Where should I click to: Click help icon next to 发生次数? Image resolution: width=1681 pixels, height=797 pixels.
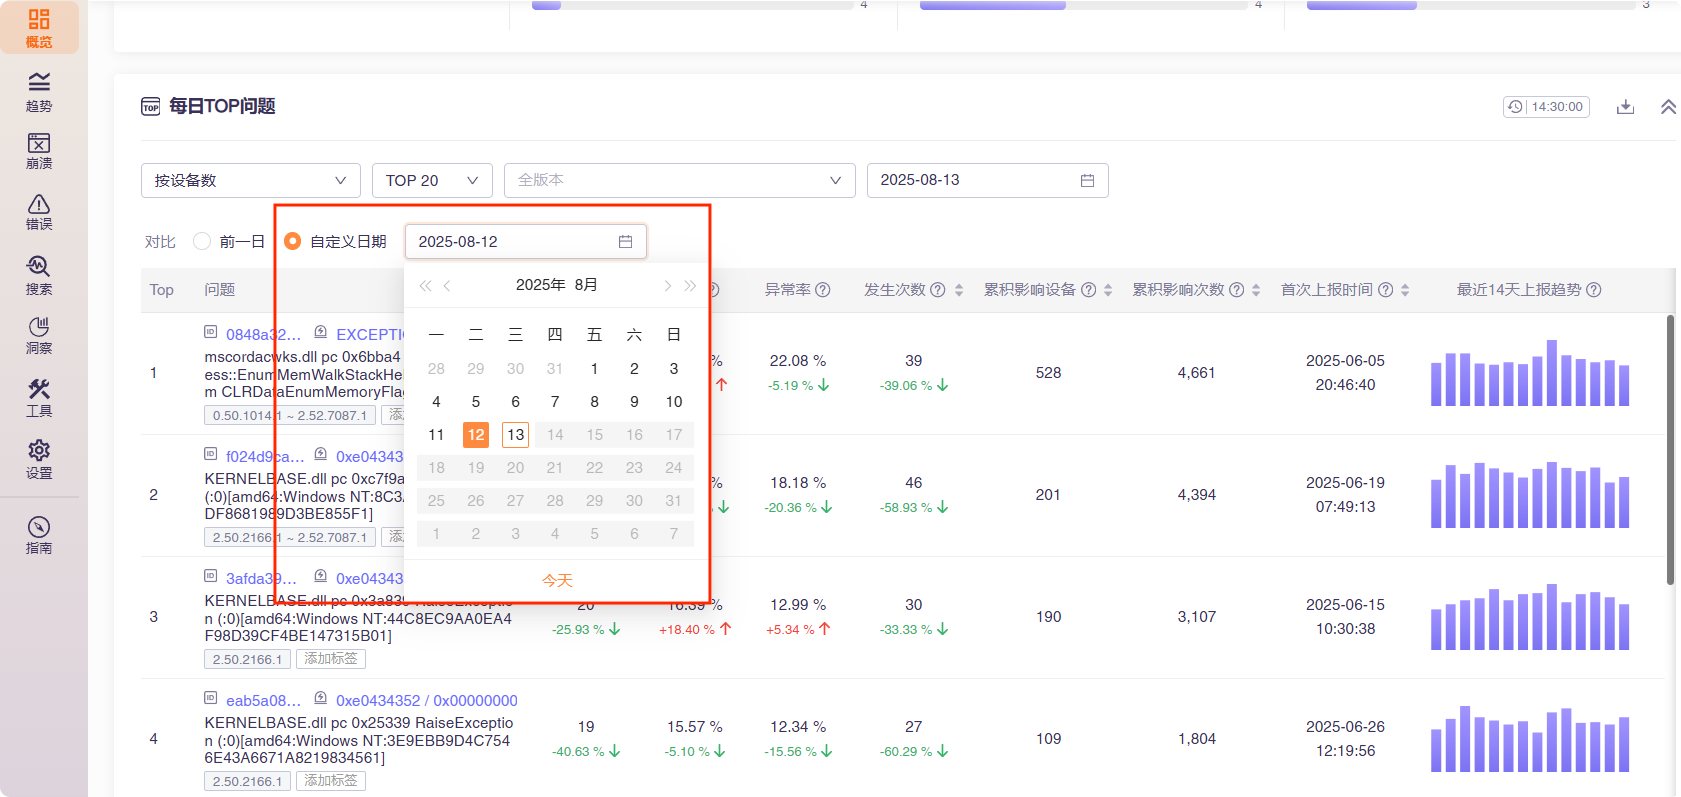pyautogui.click(x=938, y=290)
